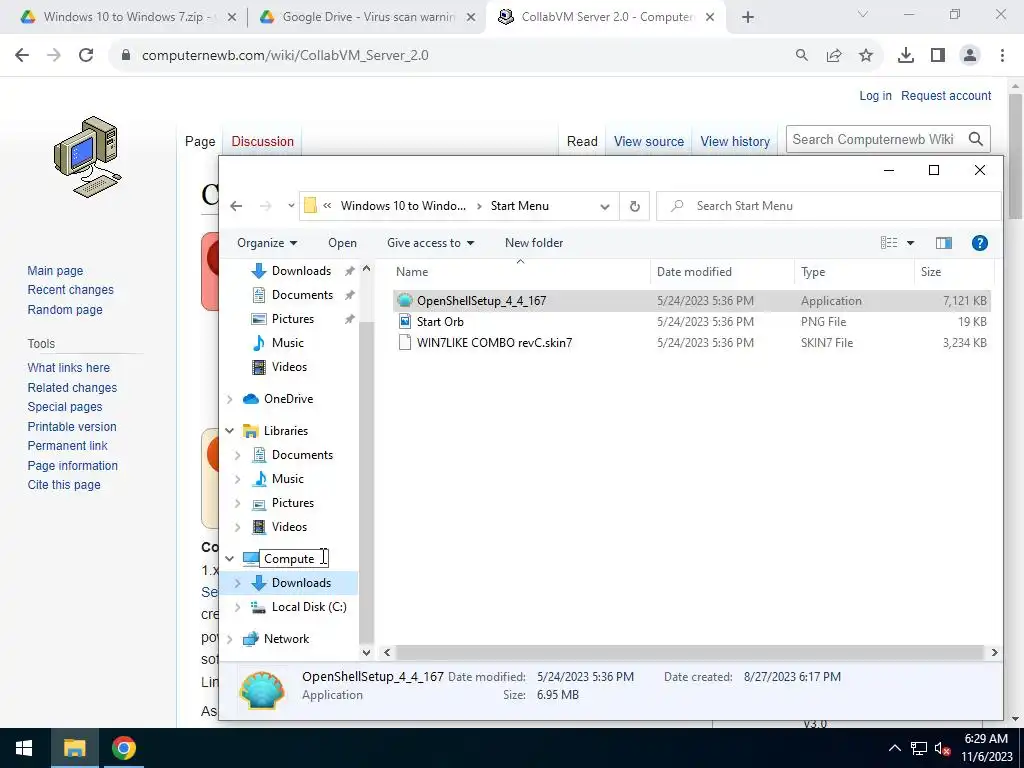Viewport: 1024px width, 768px height.
Task: Open Special pages link
Action: point(65,407)
